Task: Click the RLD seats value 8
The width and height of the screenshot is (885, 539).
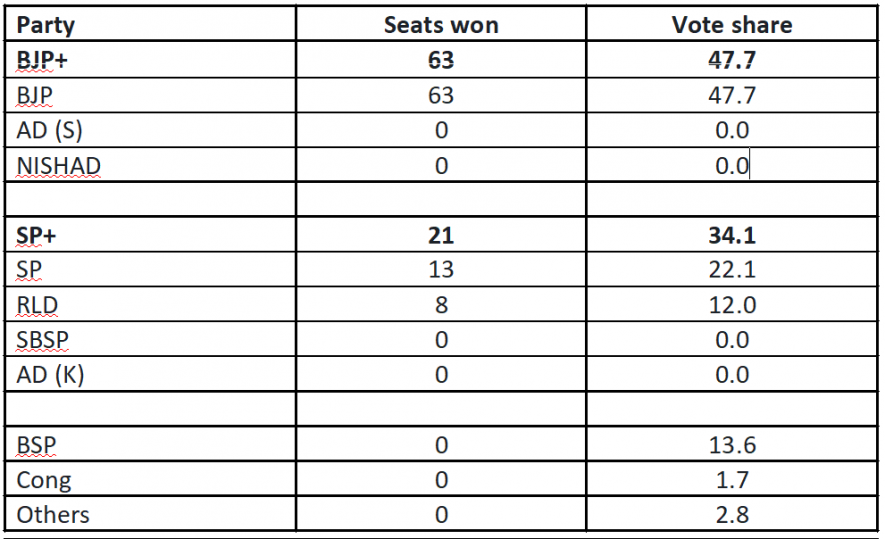Action: (441, 305)
